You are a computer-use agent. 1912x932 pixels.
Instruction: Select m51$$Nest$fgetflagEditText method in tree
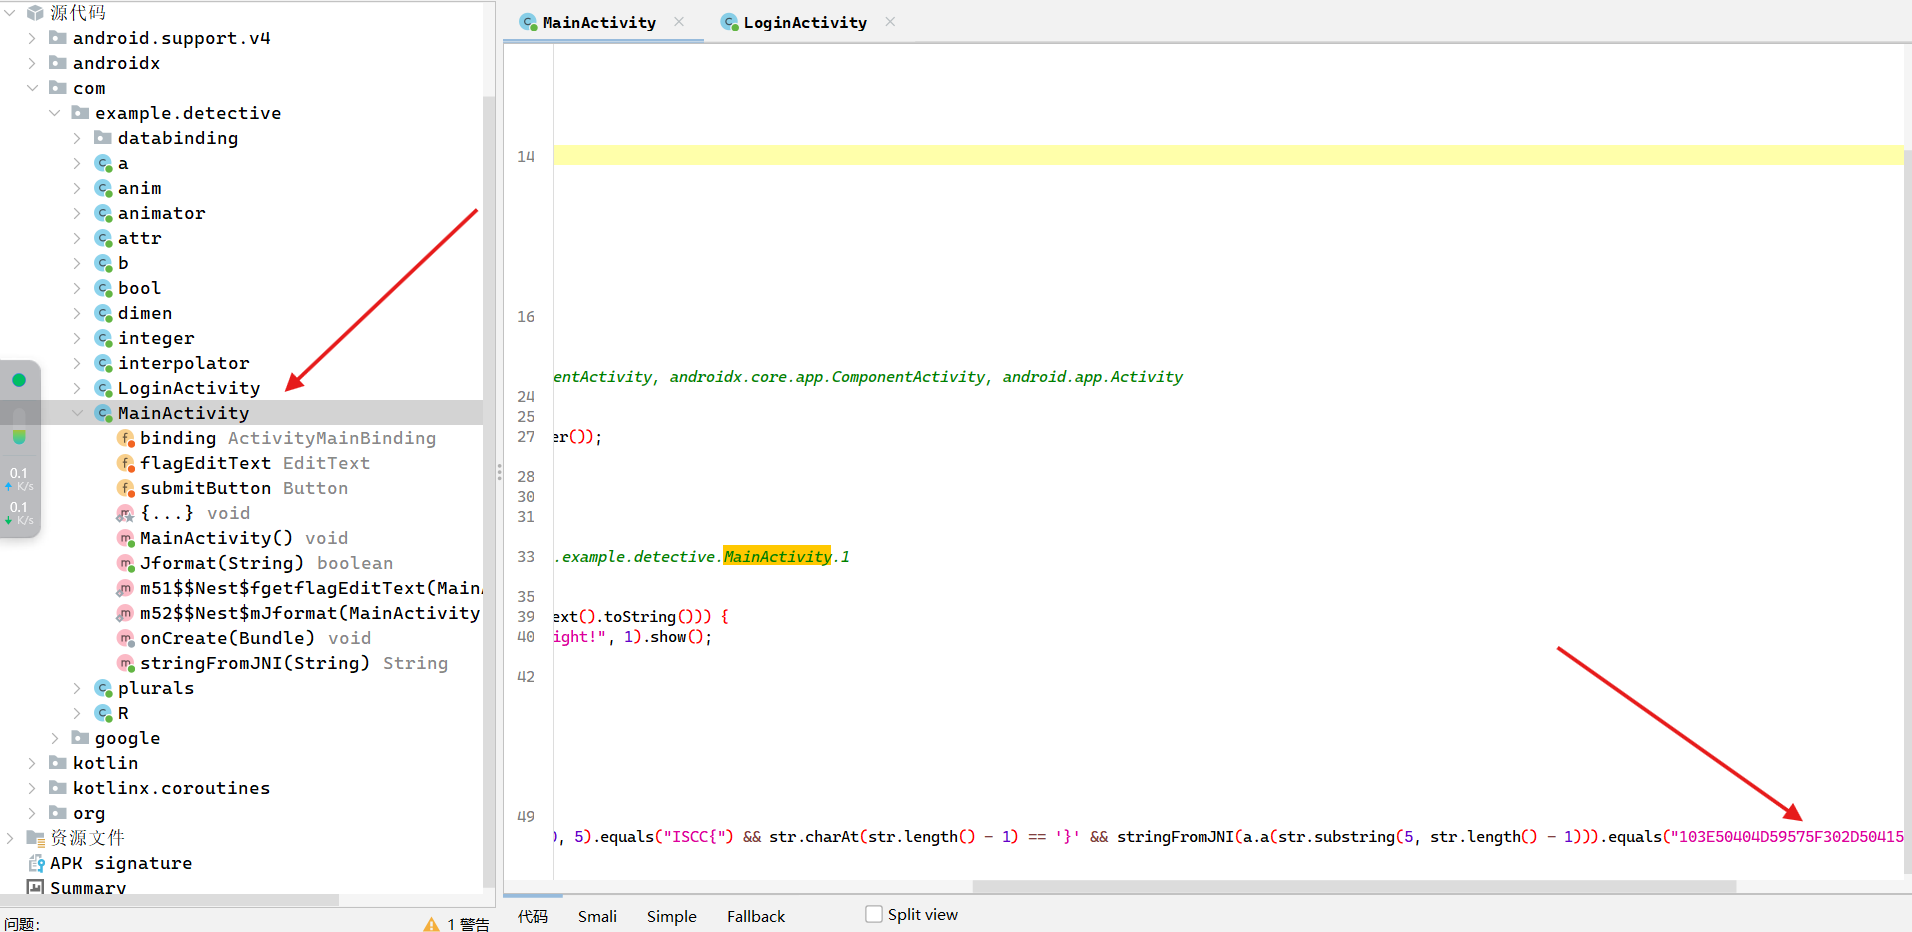pyautogui.click(x=311, y=588)
